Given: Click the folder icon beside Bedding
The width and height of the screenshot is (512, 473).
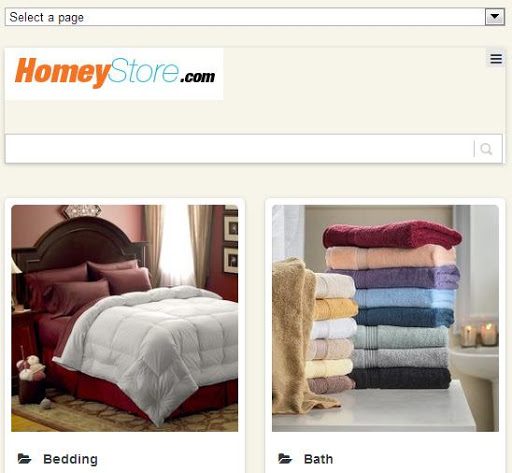Looking at the screenshot, I should coord(24,459).
